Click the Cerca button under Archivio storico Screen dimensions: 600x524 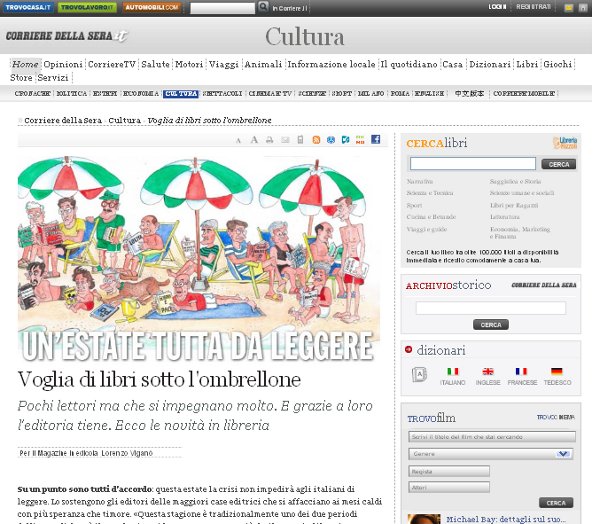pyautogui.click(x=490, y=324)
